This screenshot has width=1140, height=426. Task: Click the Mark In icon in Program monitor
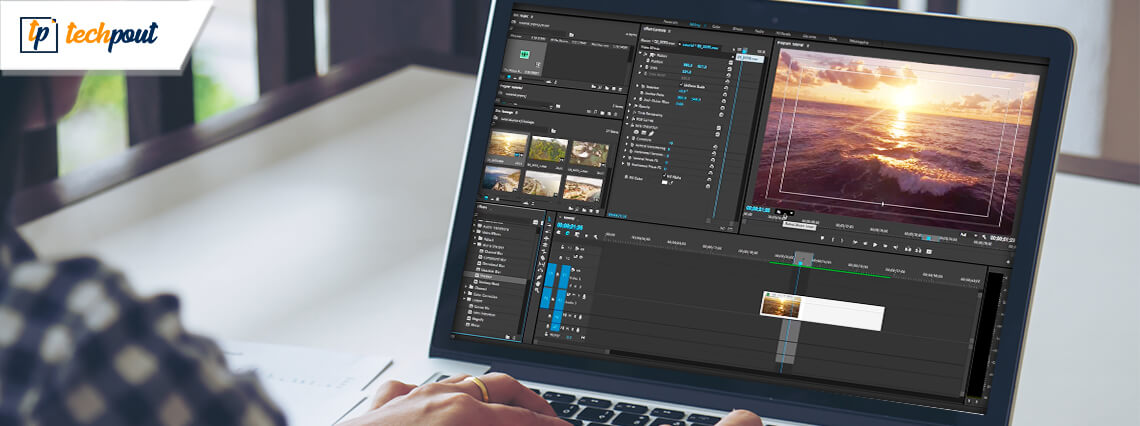[x=832, y=240]
